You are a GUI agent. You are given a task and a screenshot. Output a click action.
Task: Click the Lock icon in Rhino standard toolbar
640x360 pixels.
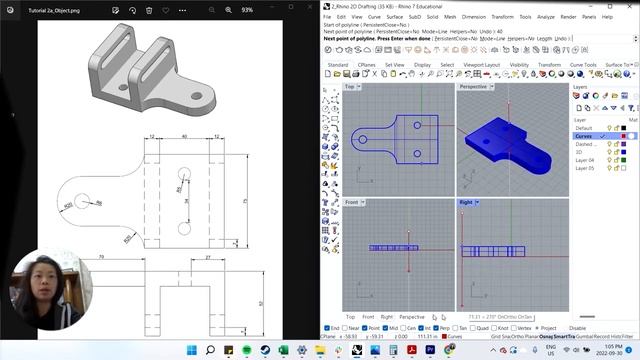click(533, 74)
